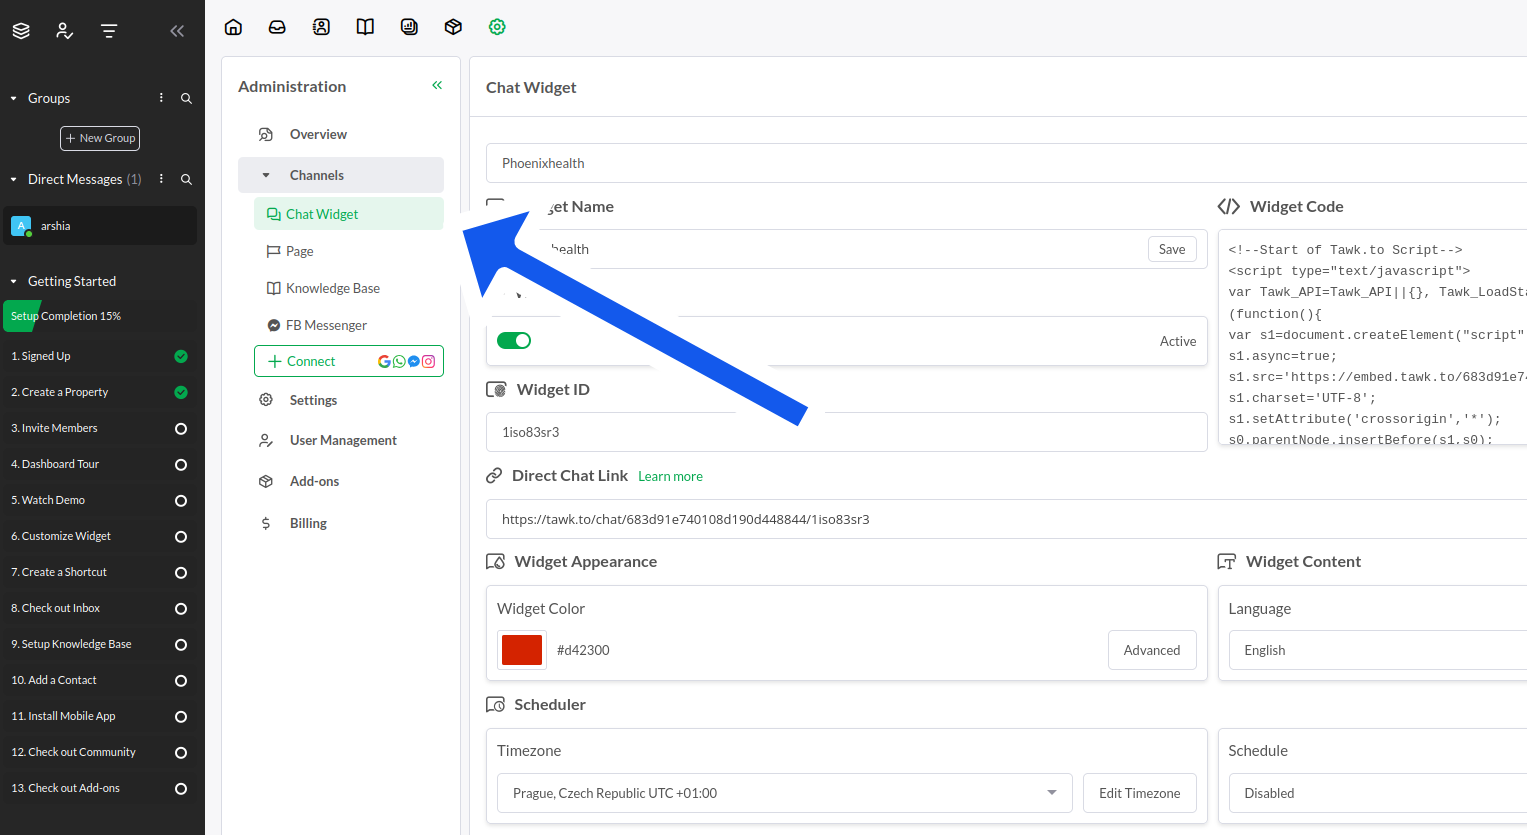Collapse the left sidebar with double chevron
Screen dimensions: 1527x835
tap(177, 31)
